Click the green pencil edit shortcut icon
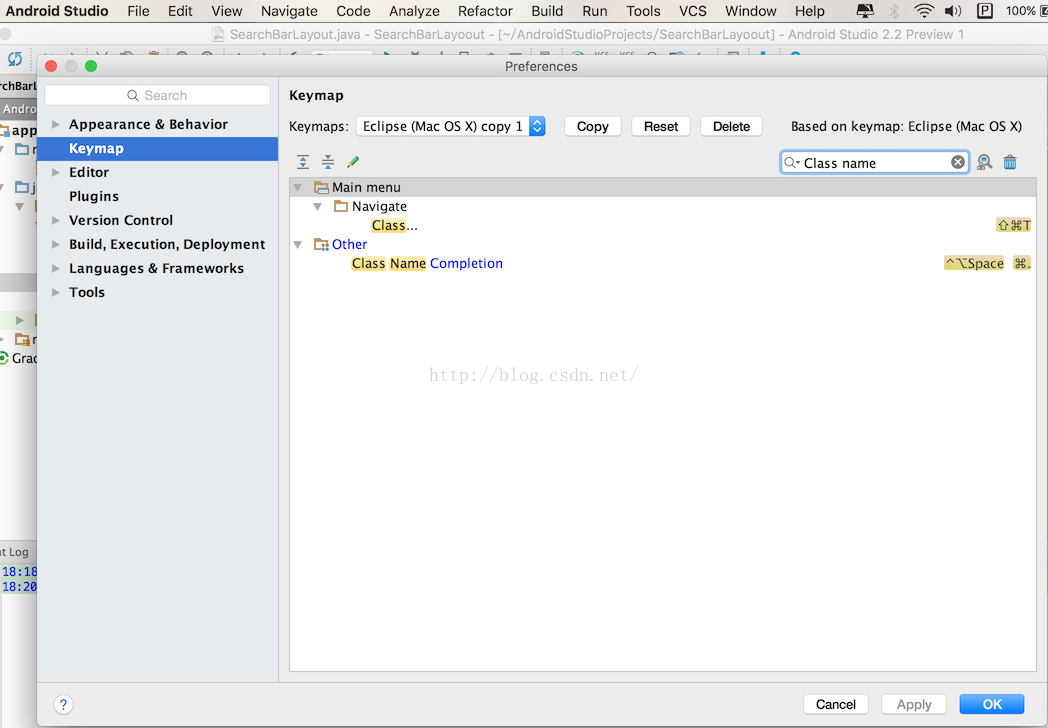Viewport: 1048px width, 728px height. (x=353, y=162)
